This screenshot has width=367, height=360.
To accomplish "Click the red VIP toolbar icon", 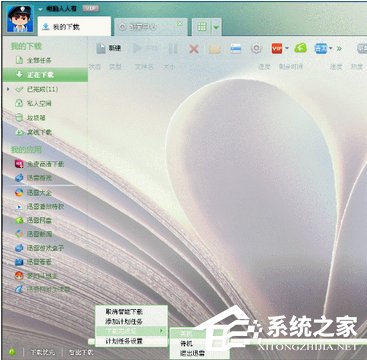I will point(277,49).
